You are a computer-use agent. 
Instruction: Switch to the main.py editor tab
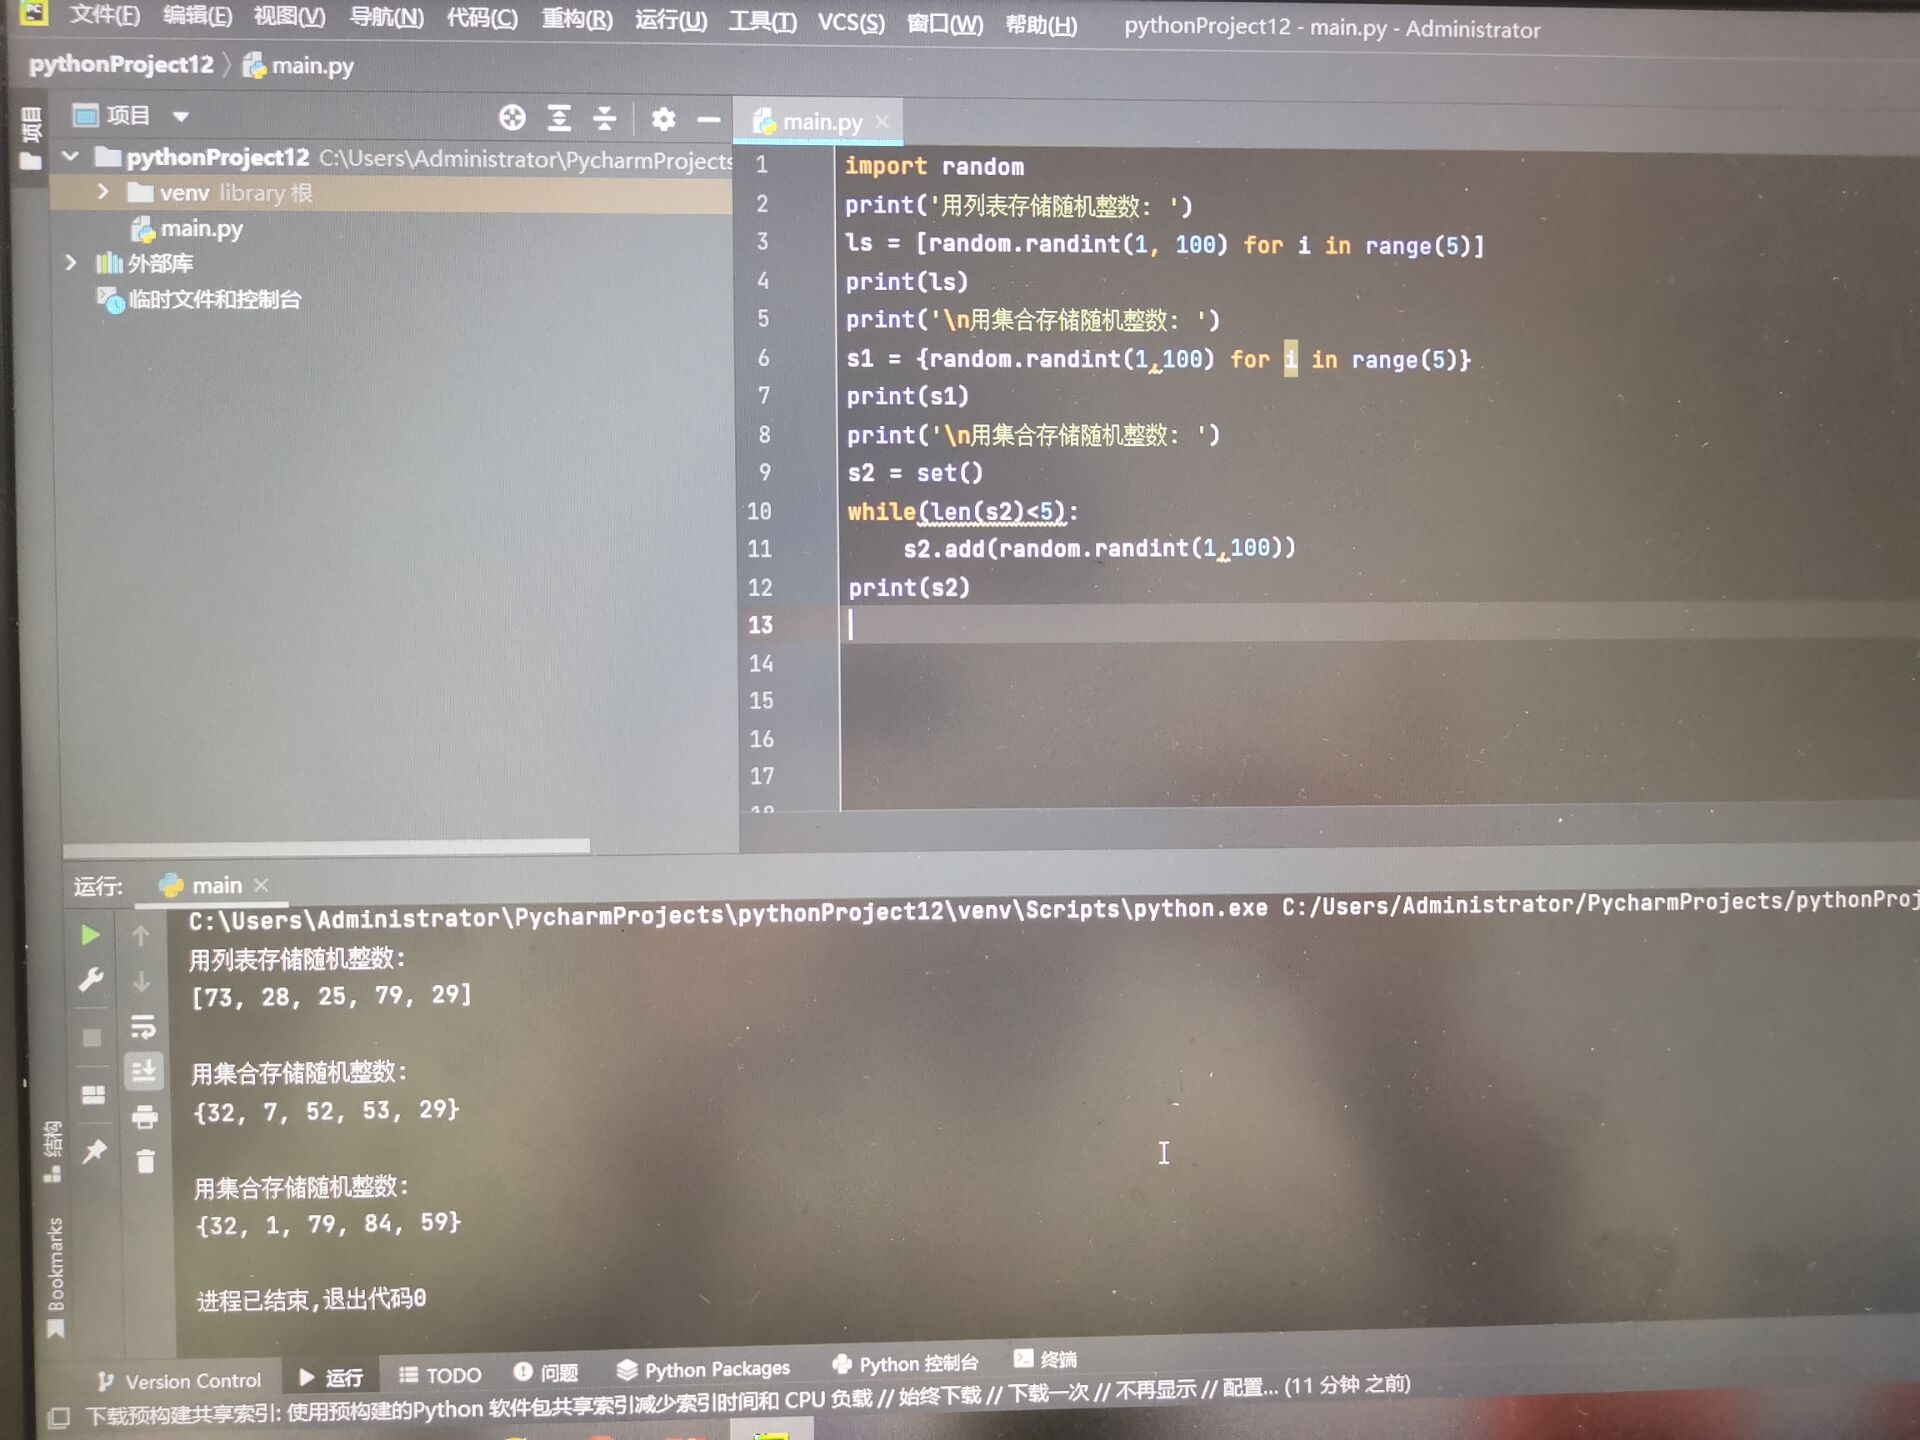[x=820, y=122]
